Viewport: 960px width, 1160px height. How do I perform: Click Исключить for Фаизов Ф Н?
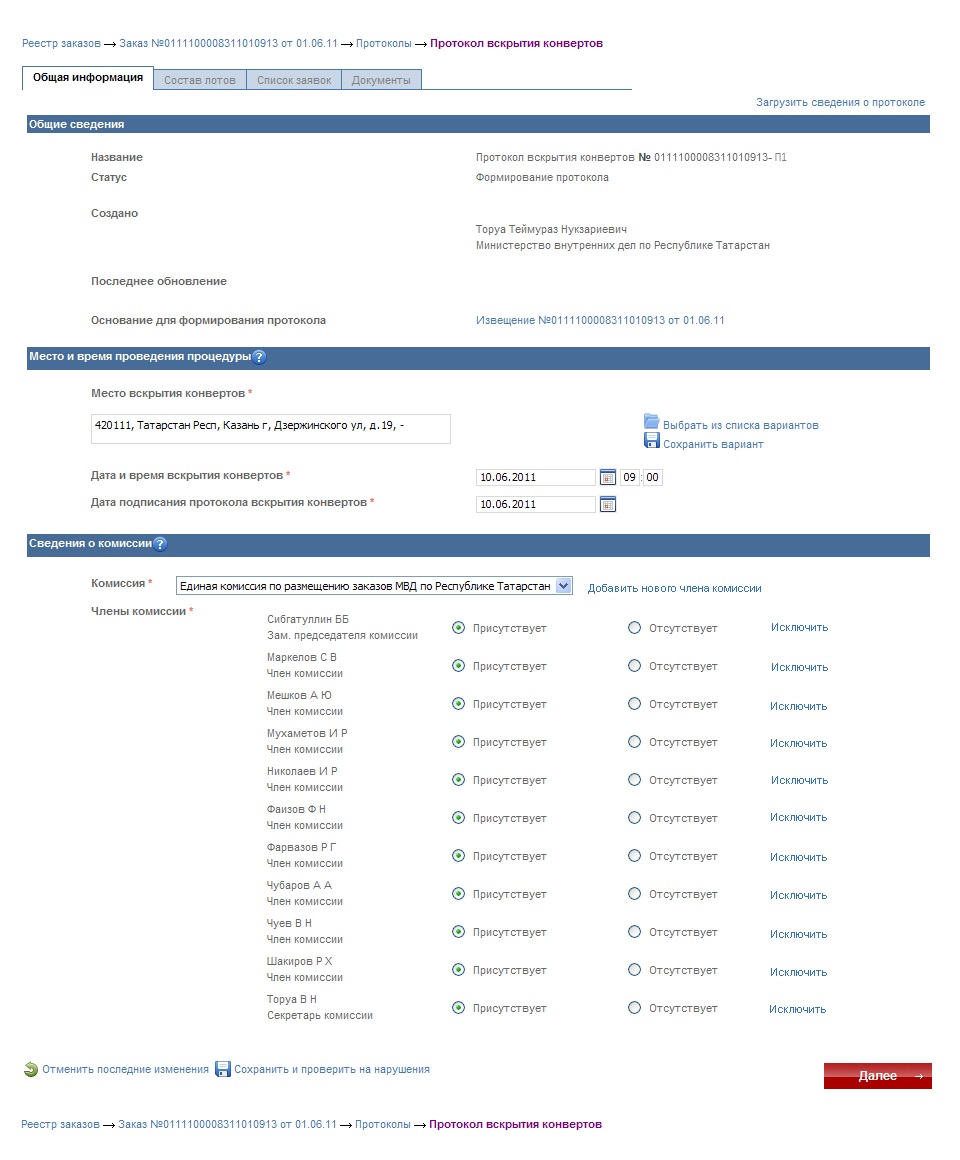(799, 817)
